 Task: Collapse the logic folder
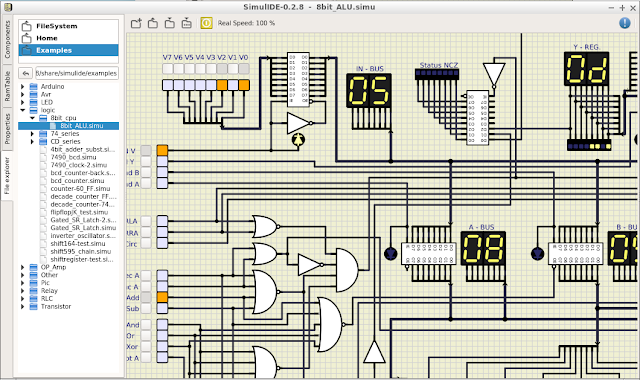(23, 110)
